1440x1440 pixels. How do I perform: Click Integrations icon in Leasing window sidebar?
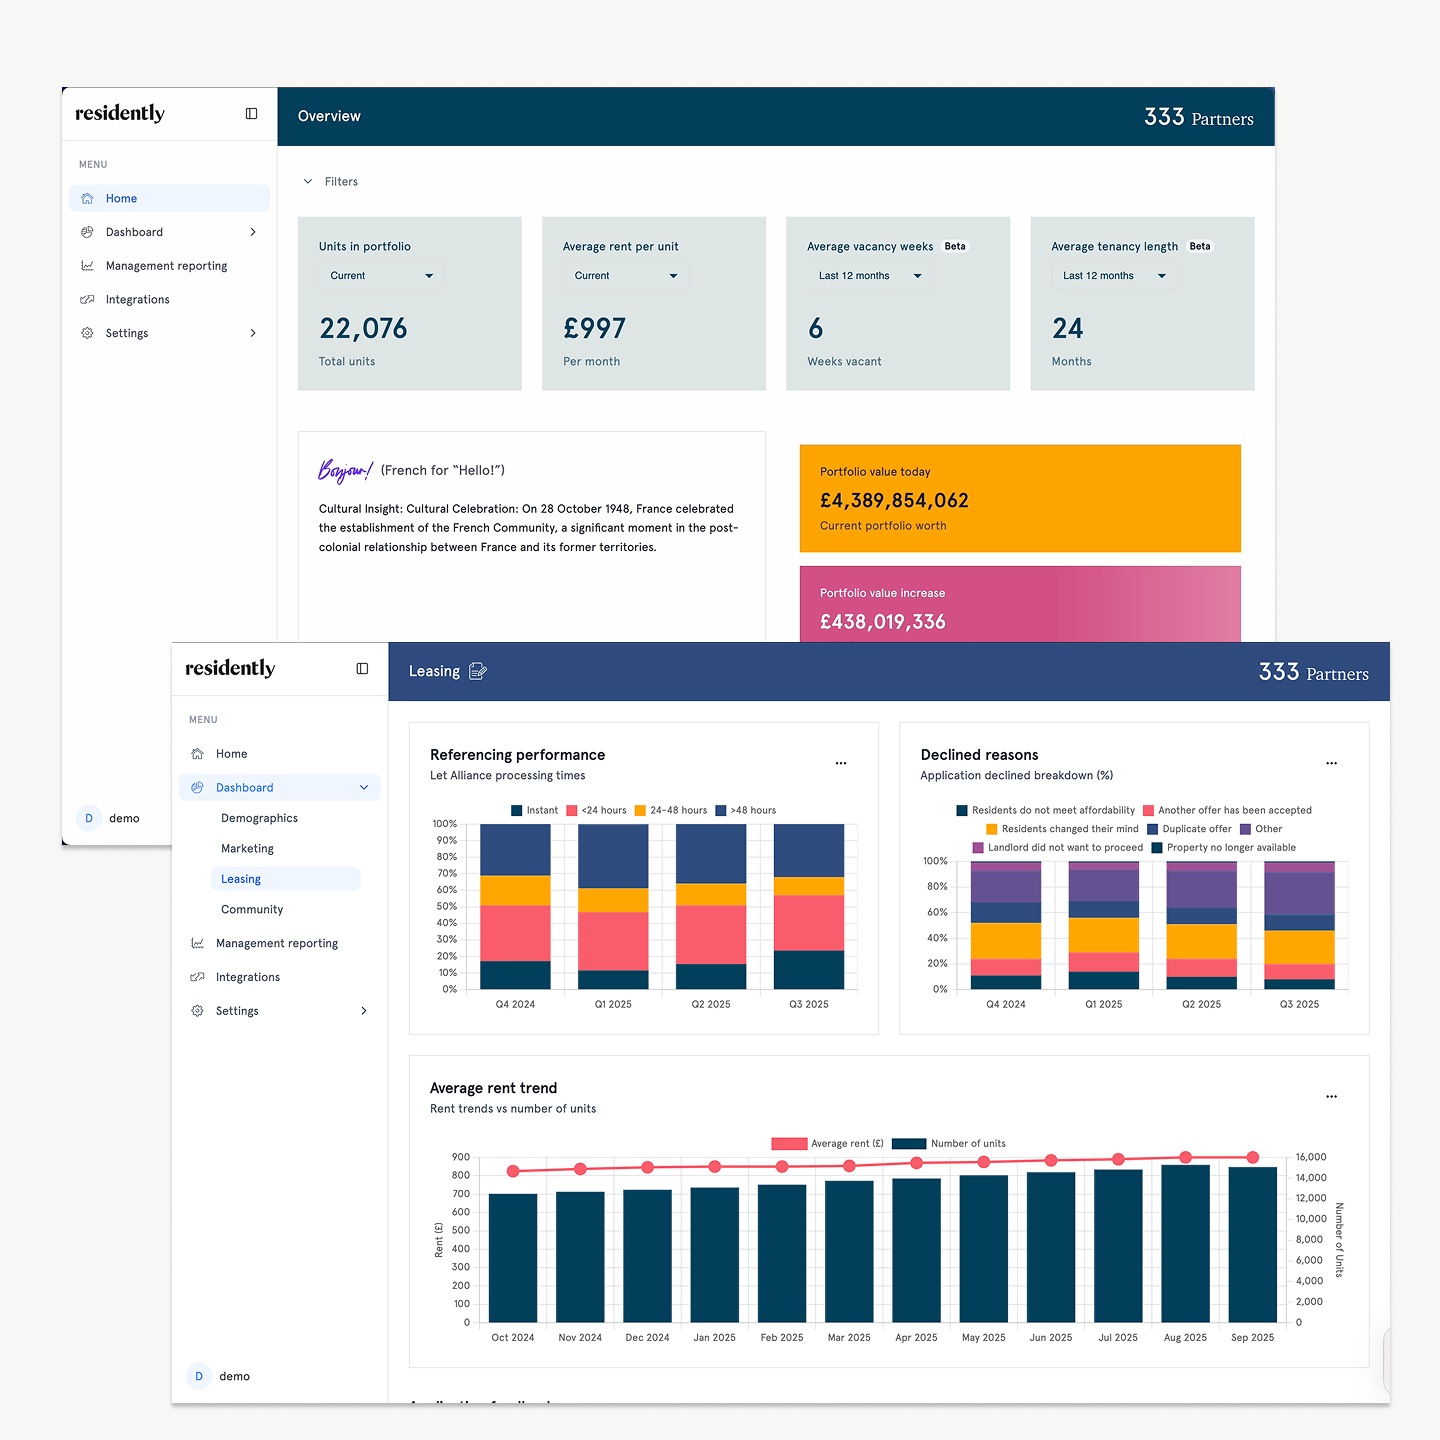(x=197, y=977)
